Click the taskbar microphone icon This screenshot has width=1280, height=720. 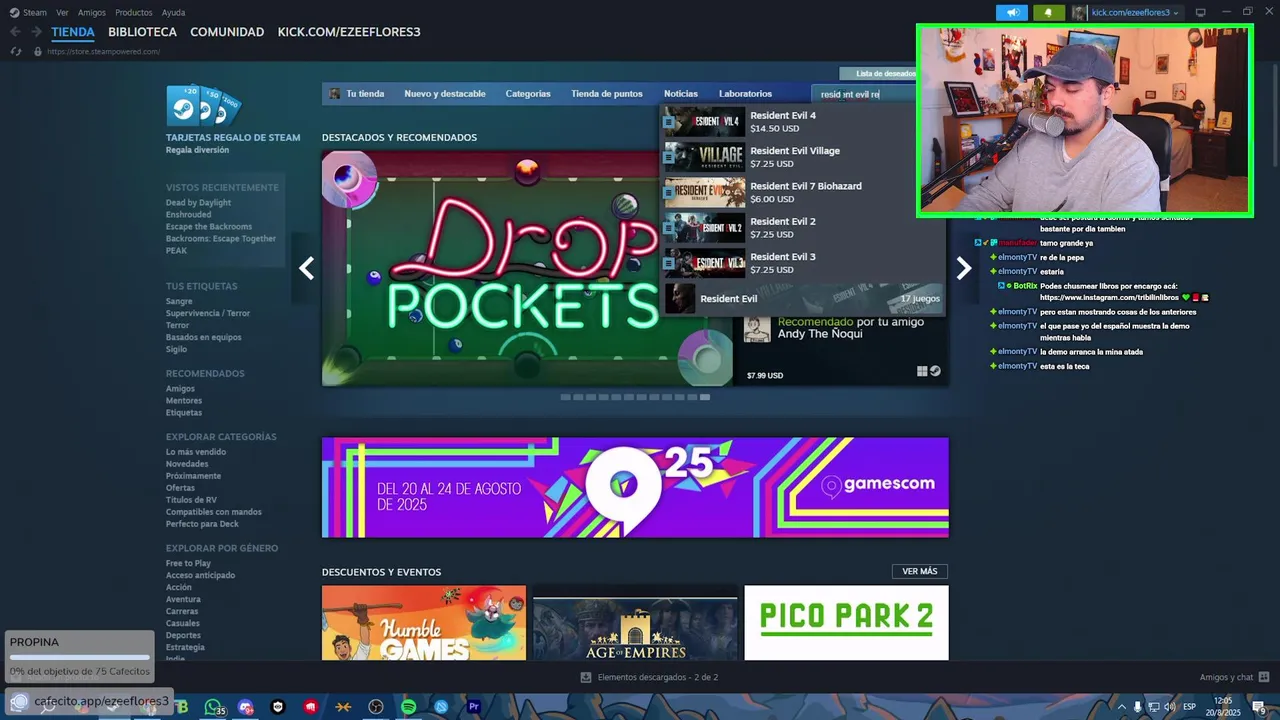point(1138,707)
